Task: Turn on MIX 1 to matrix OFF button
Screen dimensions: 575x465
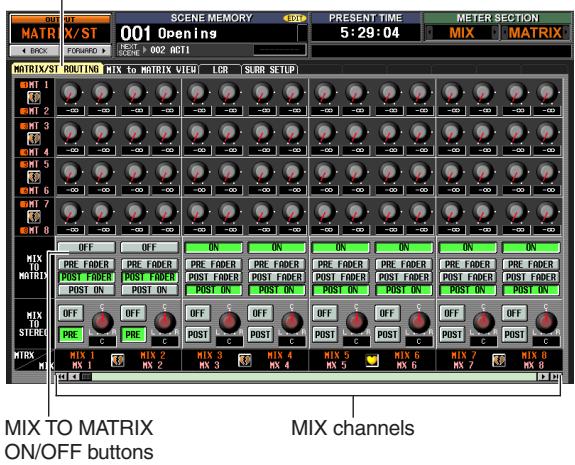Action: (86, 248)
